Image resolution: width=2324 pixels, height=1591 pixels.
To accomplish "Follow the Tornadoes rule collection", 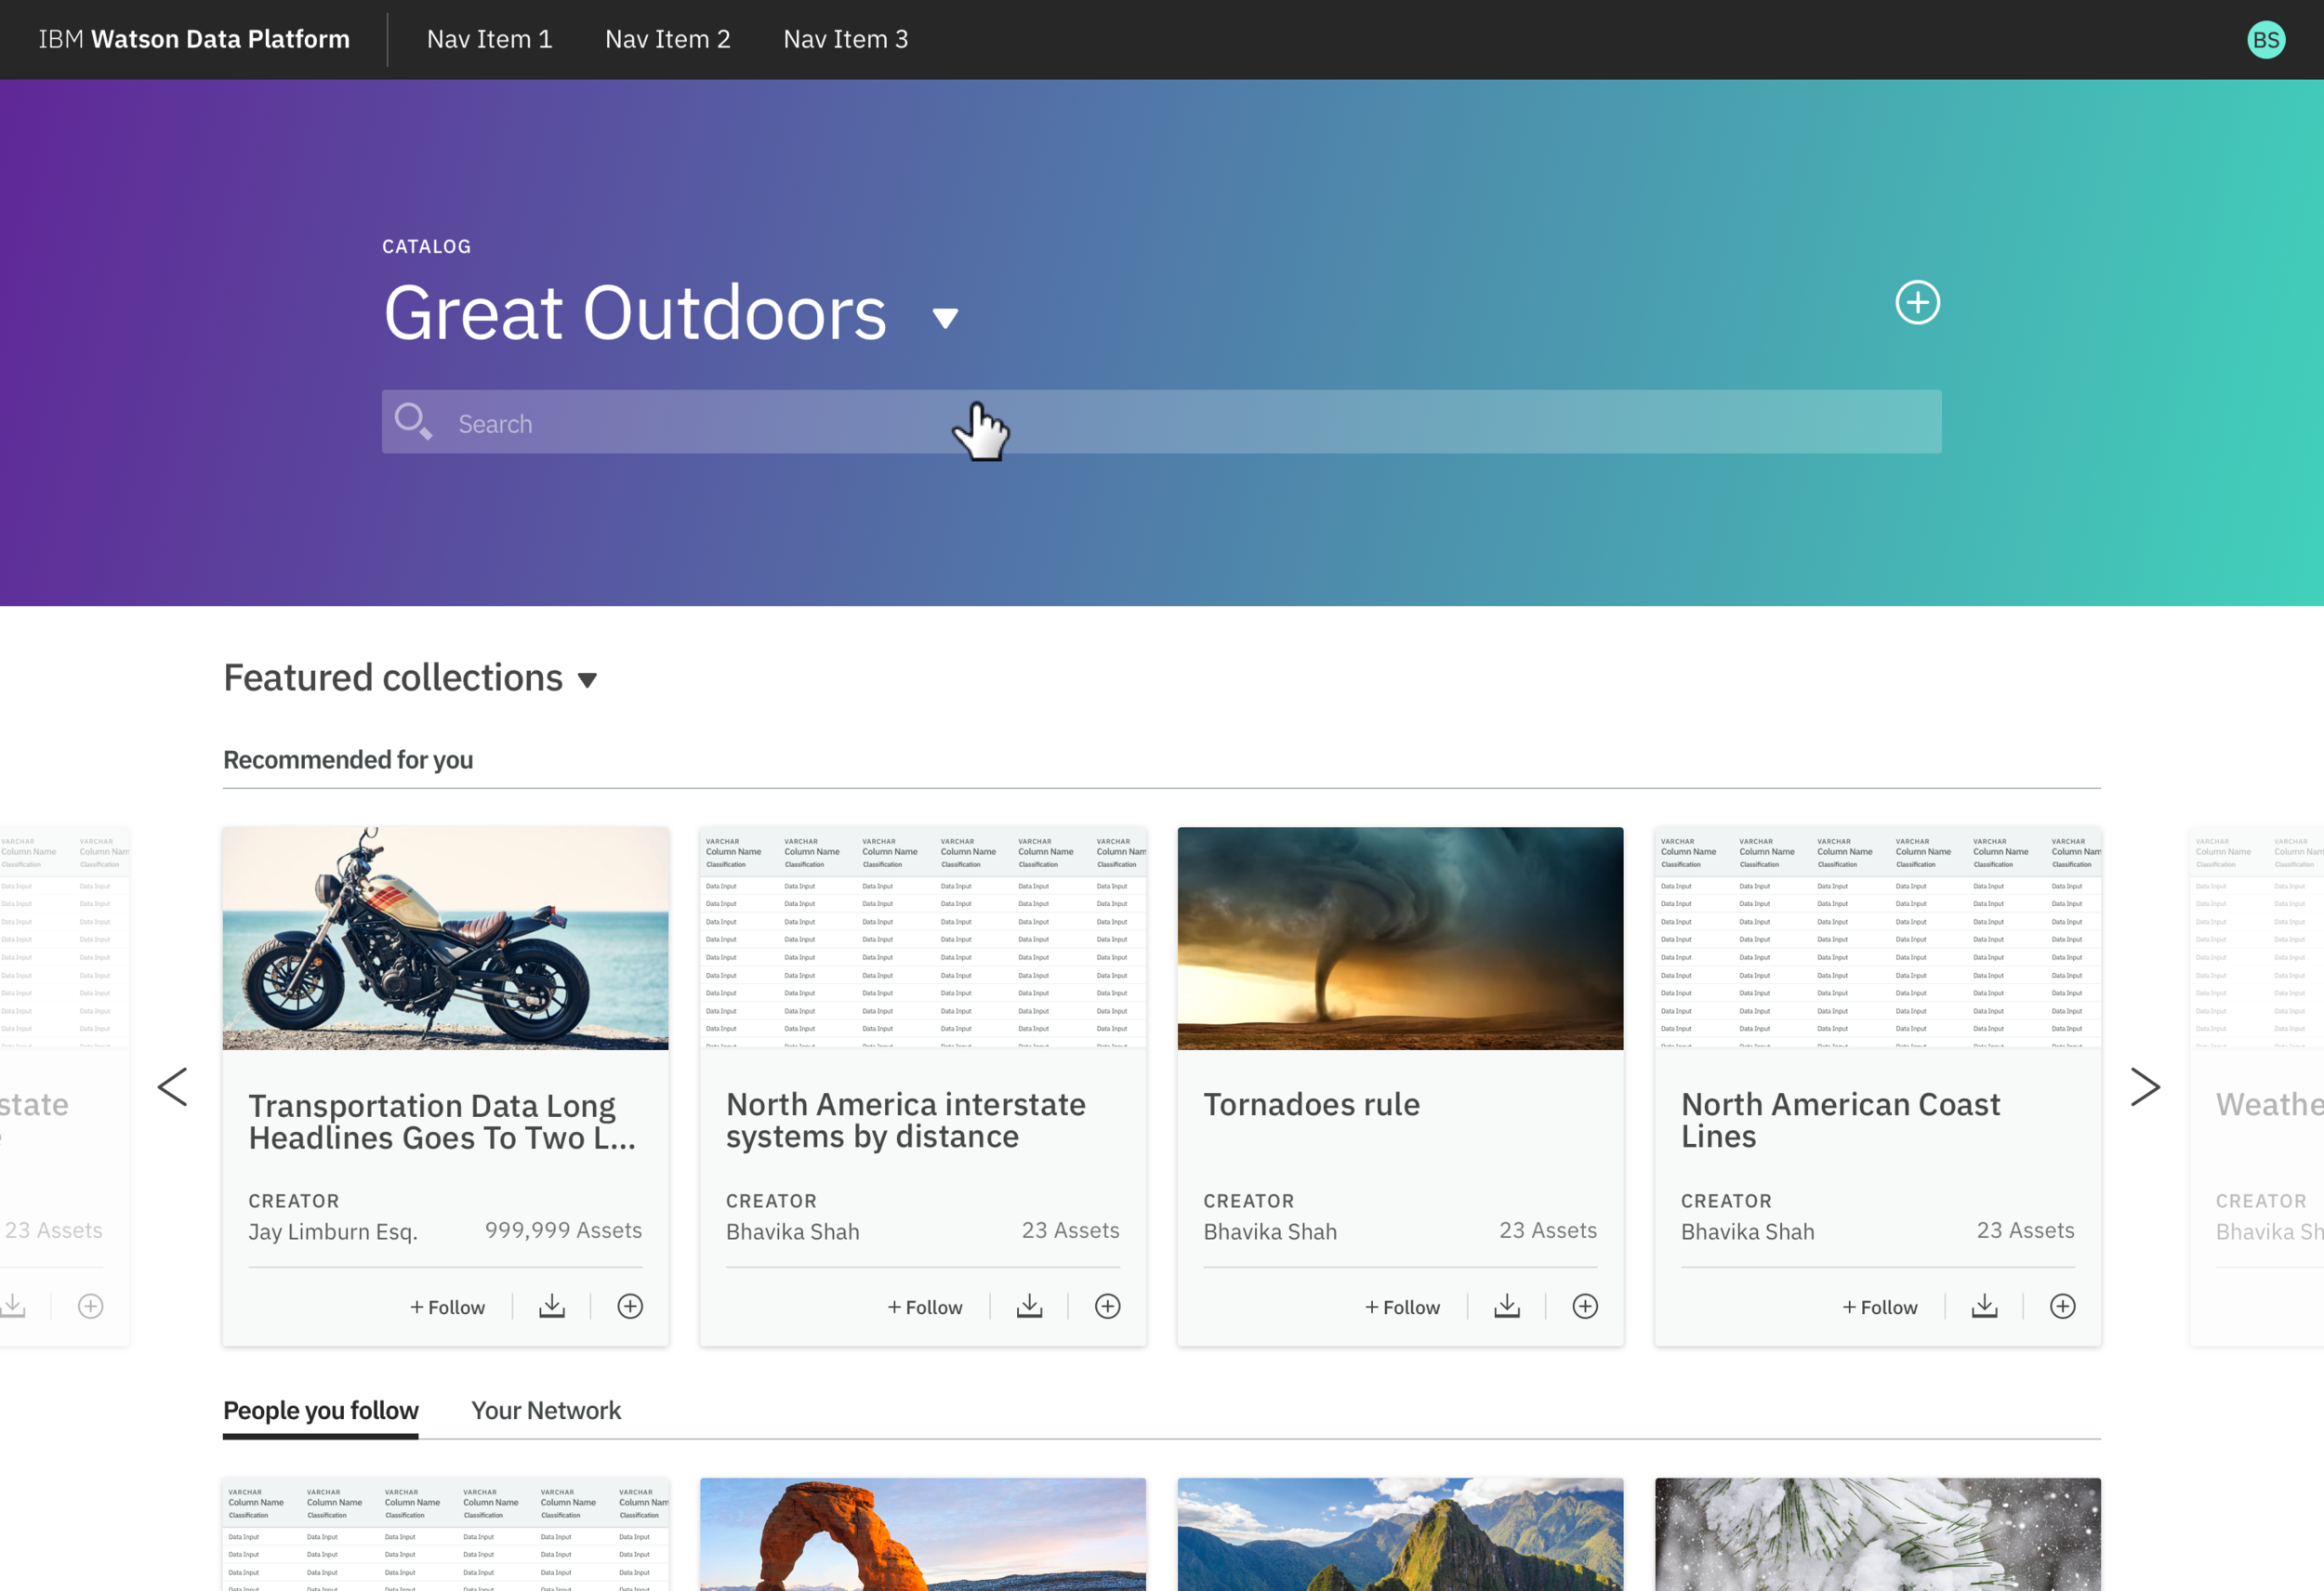I will (1402, 1307).
